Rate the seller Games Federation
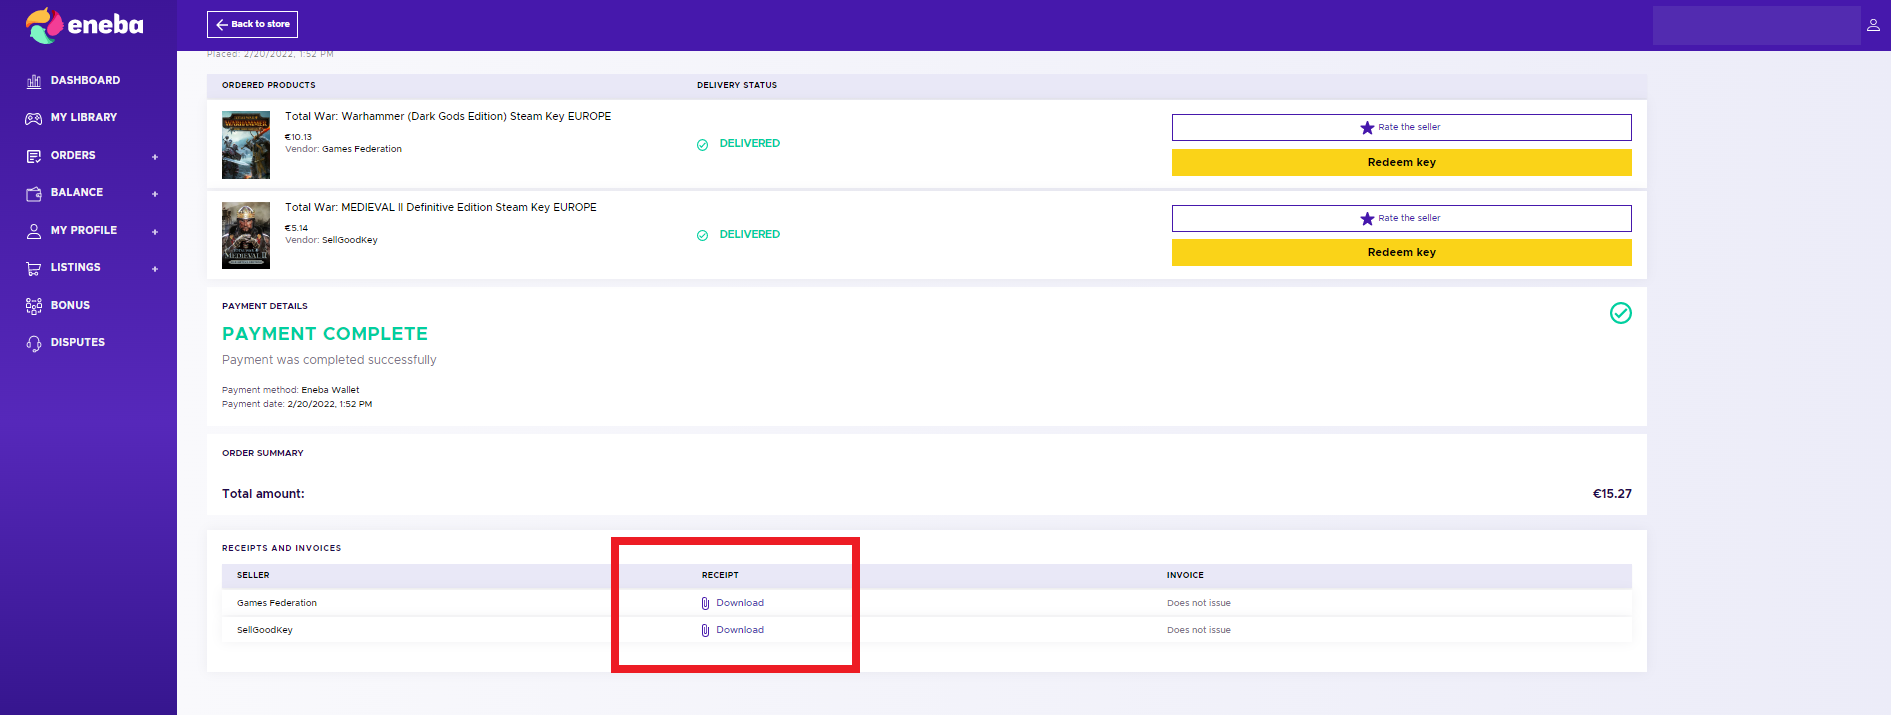1891x715 pixels. tap(1401, 127)
